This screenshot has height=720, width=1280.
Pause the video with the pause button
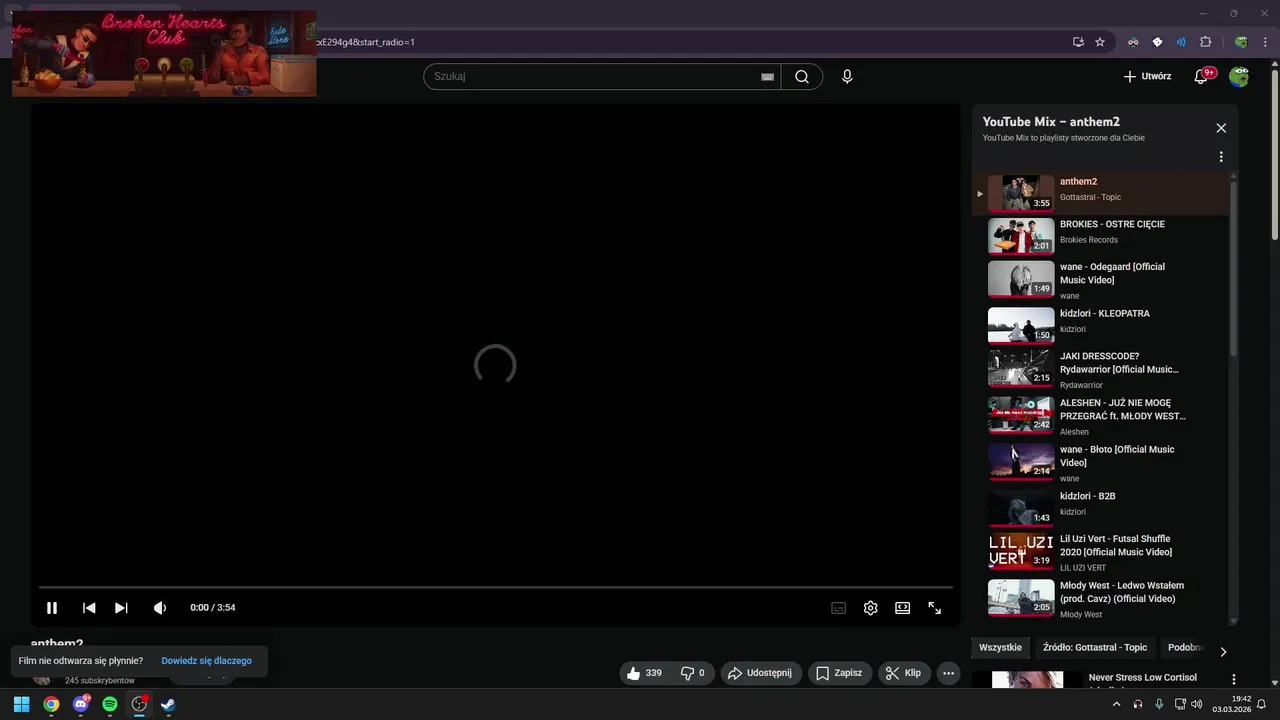click(52, 608)
